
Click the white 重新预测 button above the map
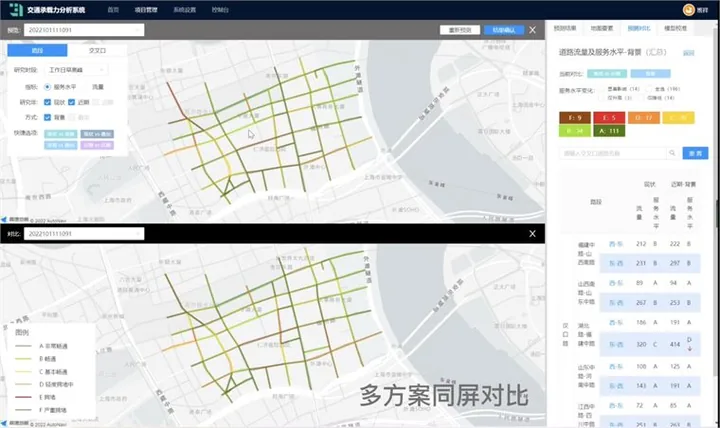[x=460, y=30]
